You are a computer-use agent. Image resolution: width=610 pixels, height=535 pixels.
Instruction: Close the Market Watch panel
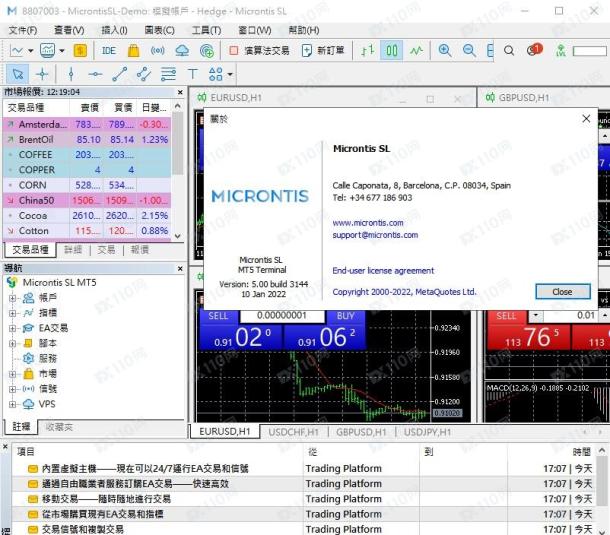click(180, 92)
